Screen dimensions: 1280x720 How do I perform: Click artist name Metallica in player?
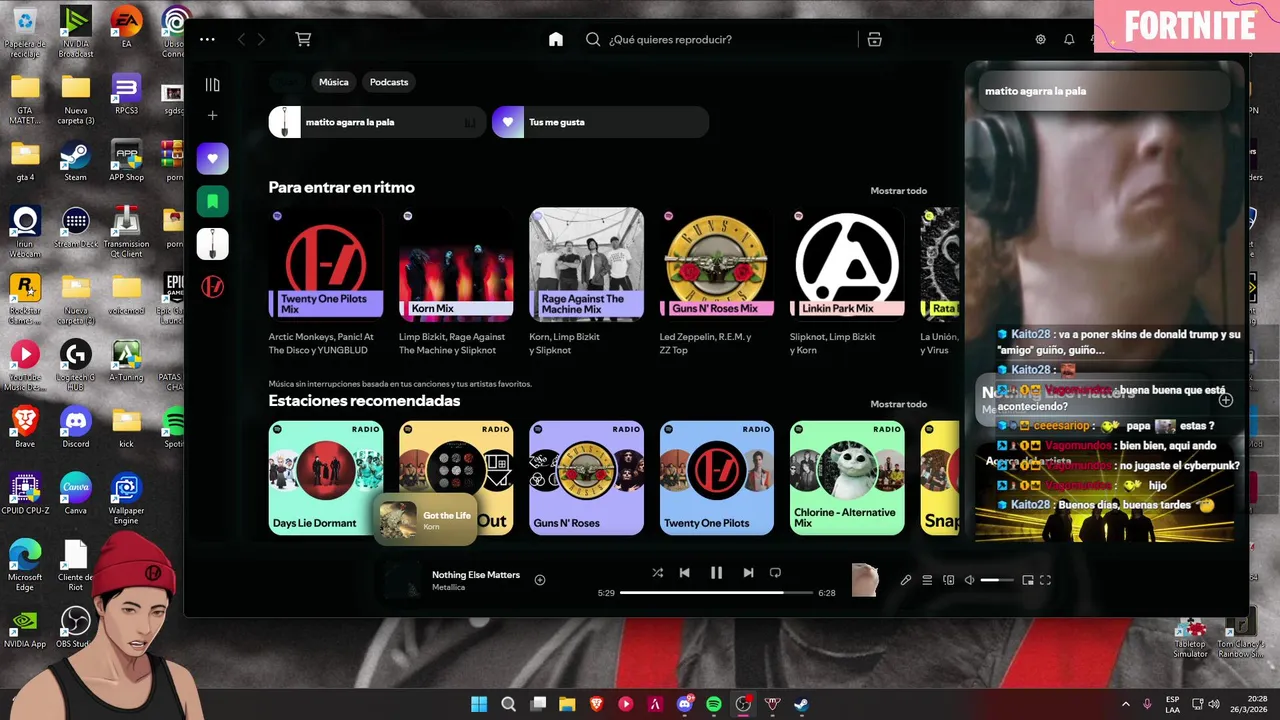[448, 588]
